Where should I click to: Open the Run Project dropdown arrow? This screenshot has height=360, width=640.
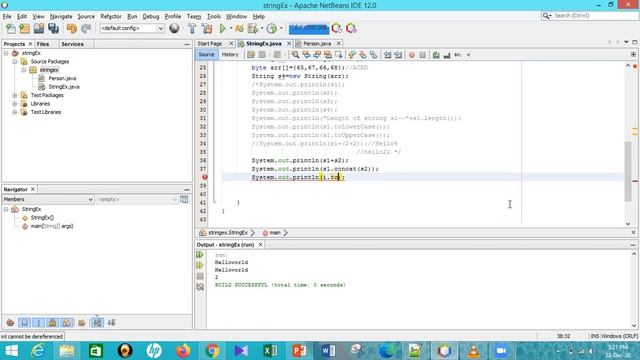coord(231,29)
